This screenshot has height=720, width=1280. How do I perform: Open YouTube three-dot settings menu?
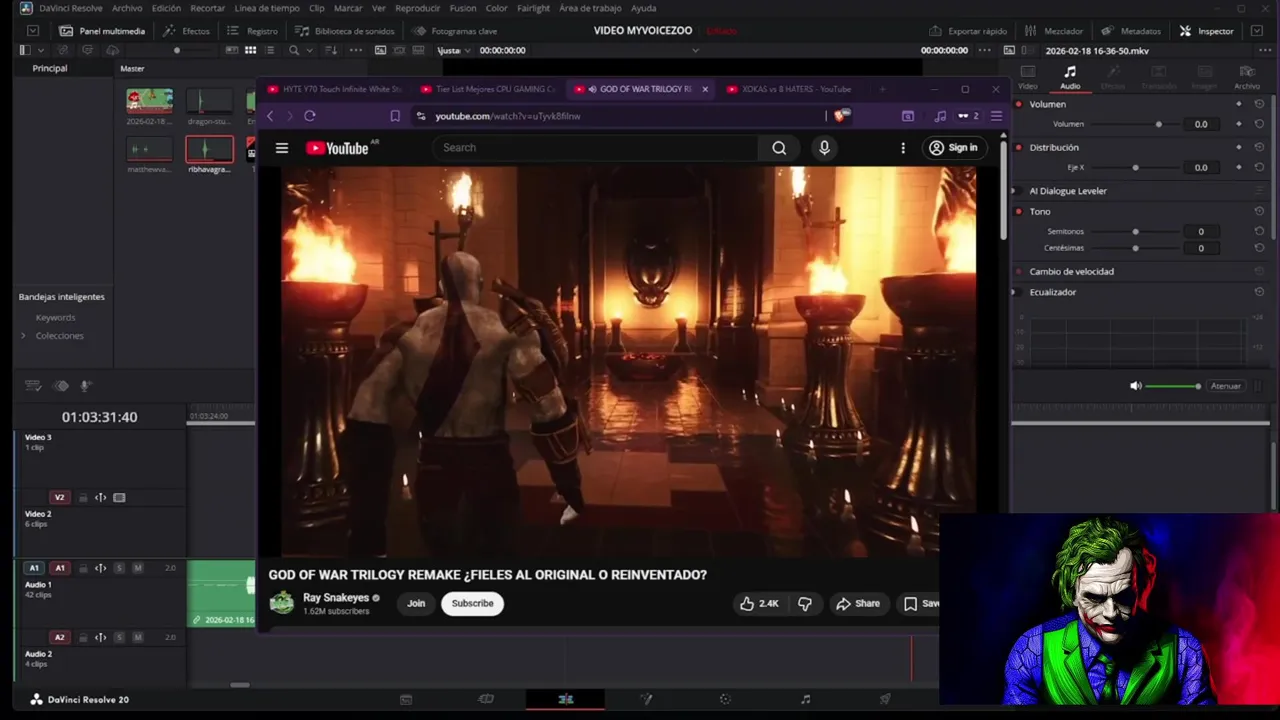[903, 148]
